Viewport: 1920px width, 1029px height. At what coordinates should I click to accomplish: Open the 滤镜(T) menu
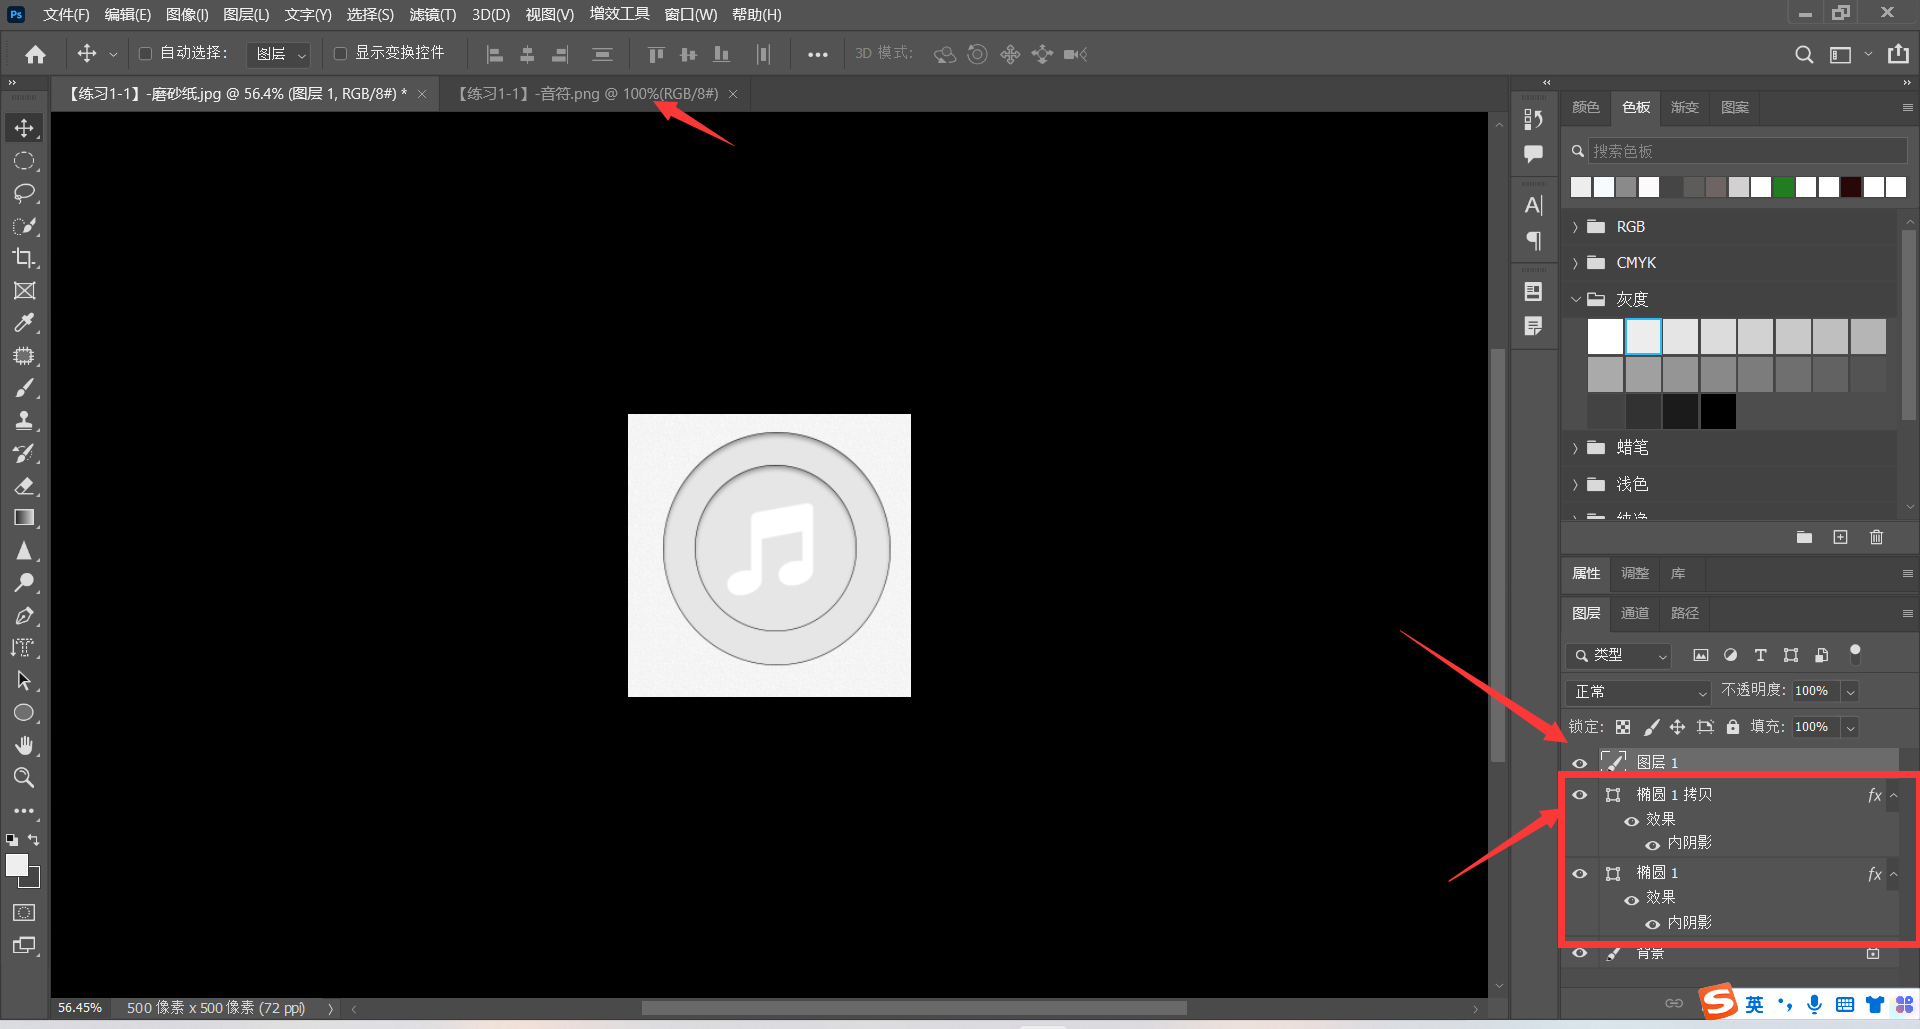432,14
